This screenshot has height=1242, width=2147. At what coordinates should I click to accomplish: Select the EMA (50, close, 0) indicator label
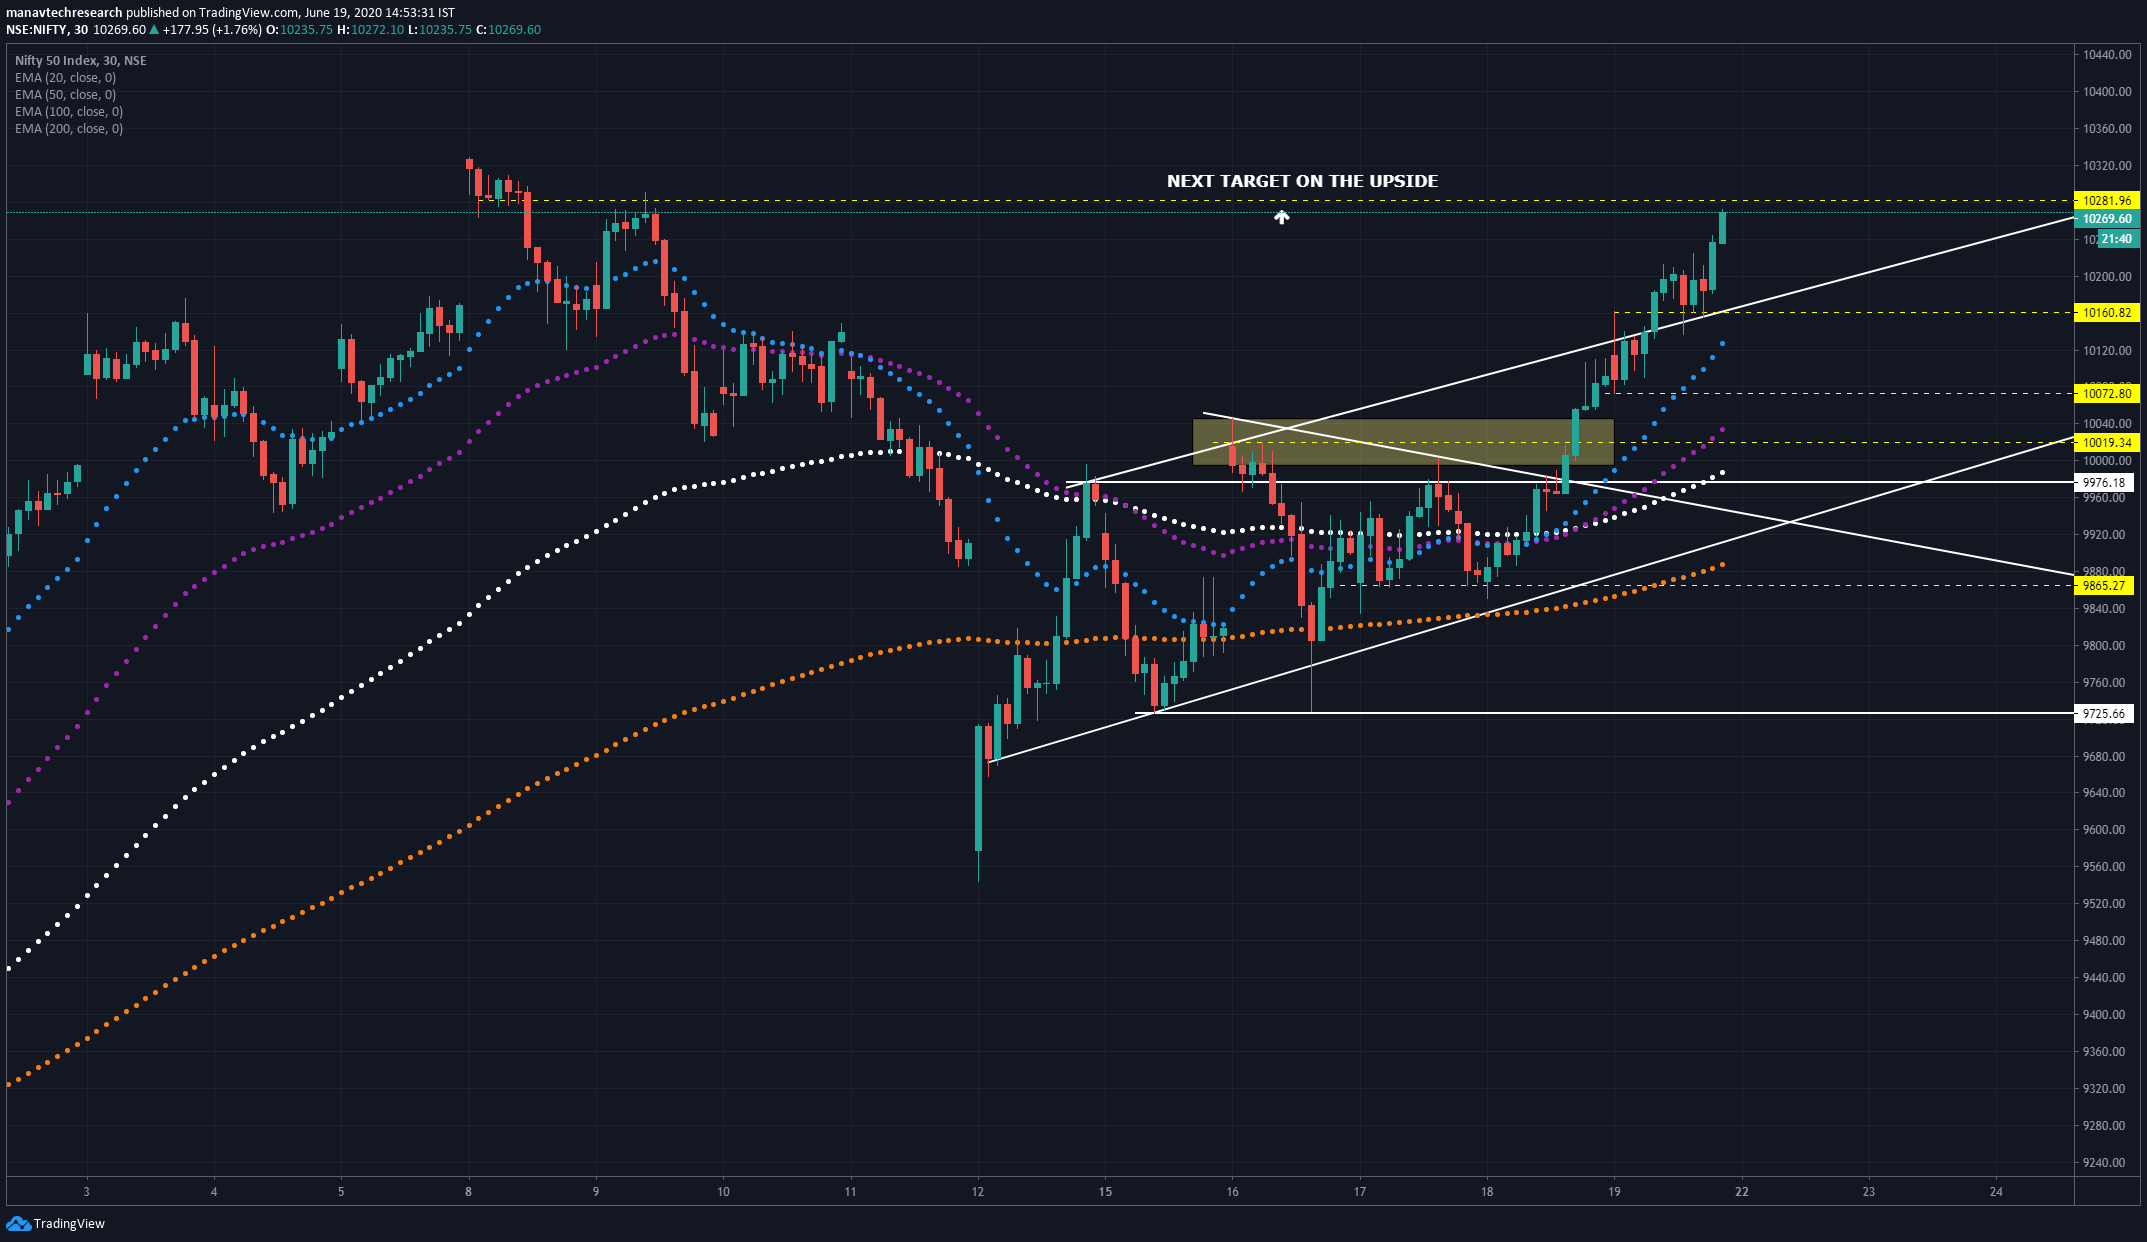[x=65, y=94]
